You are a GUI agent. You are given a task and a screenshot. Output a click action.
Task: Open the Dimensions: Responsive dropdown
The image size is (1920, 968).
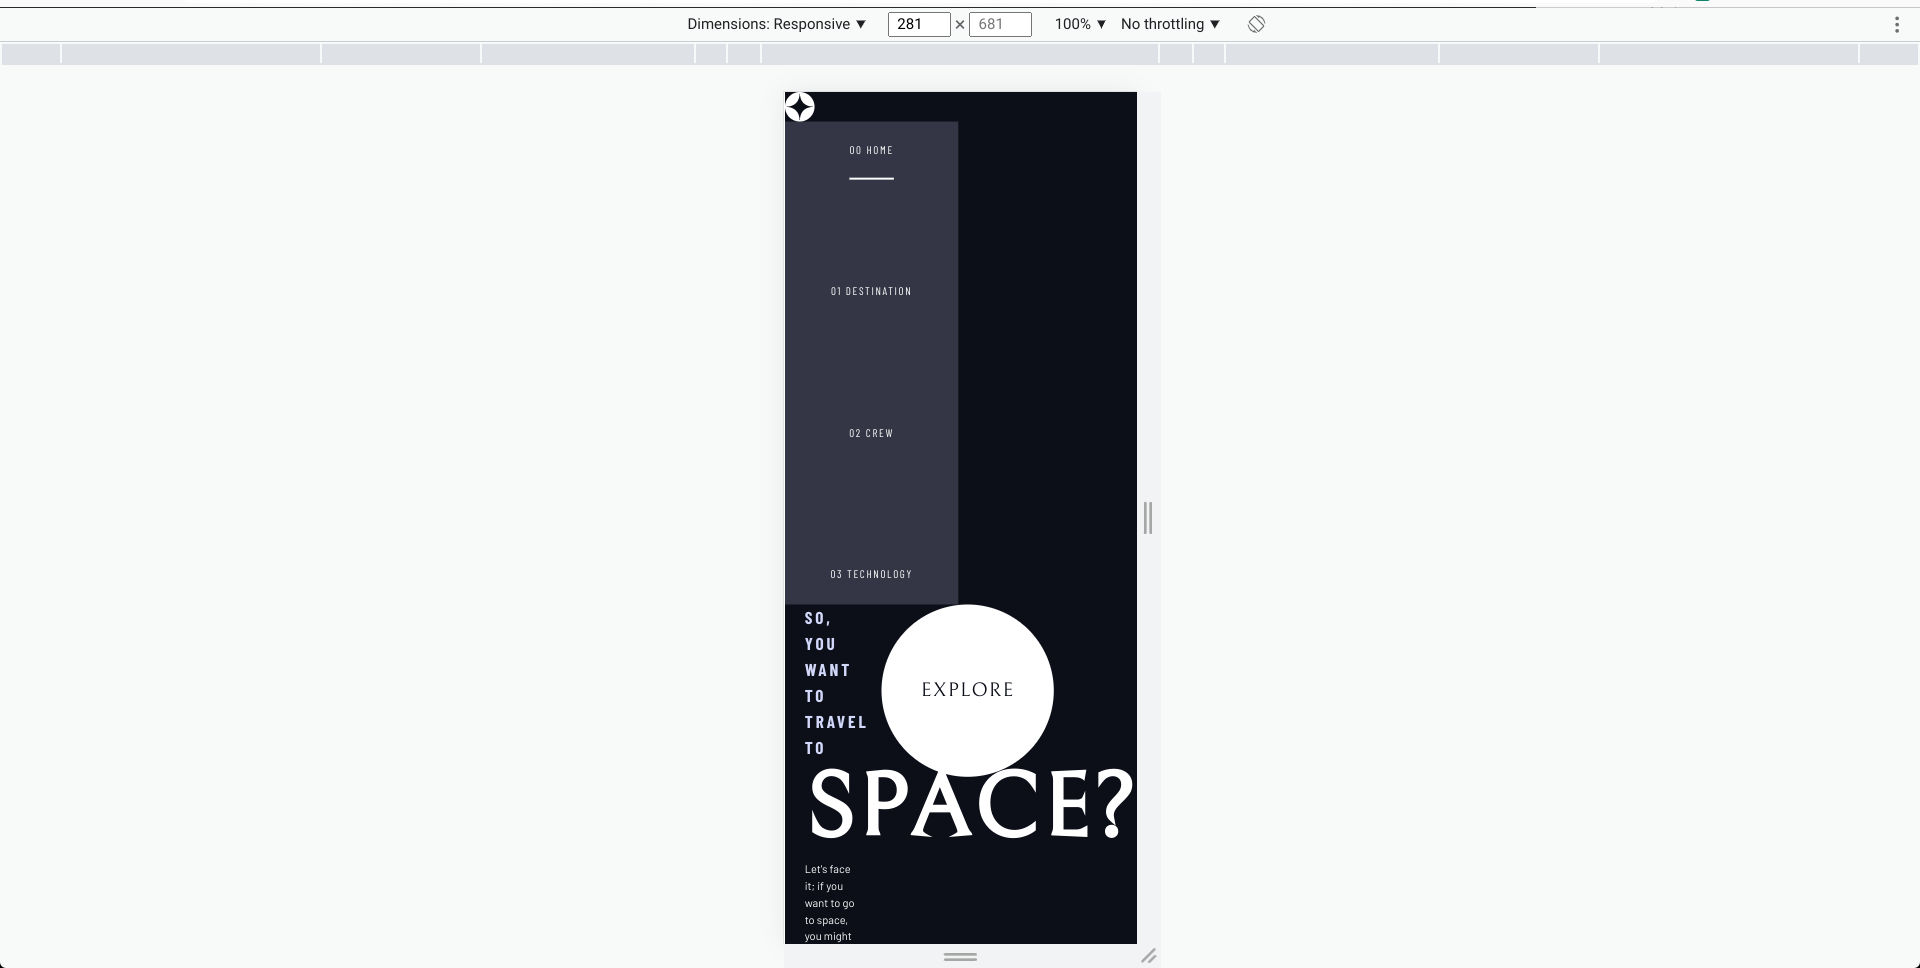point(777,24)
